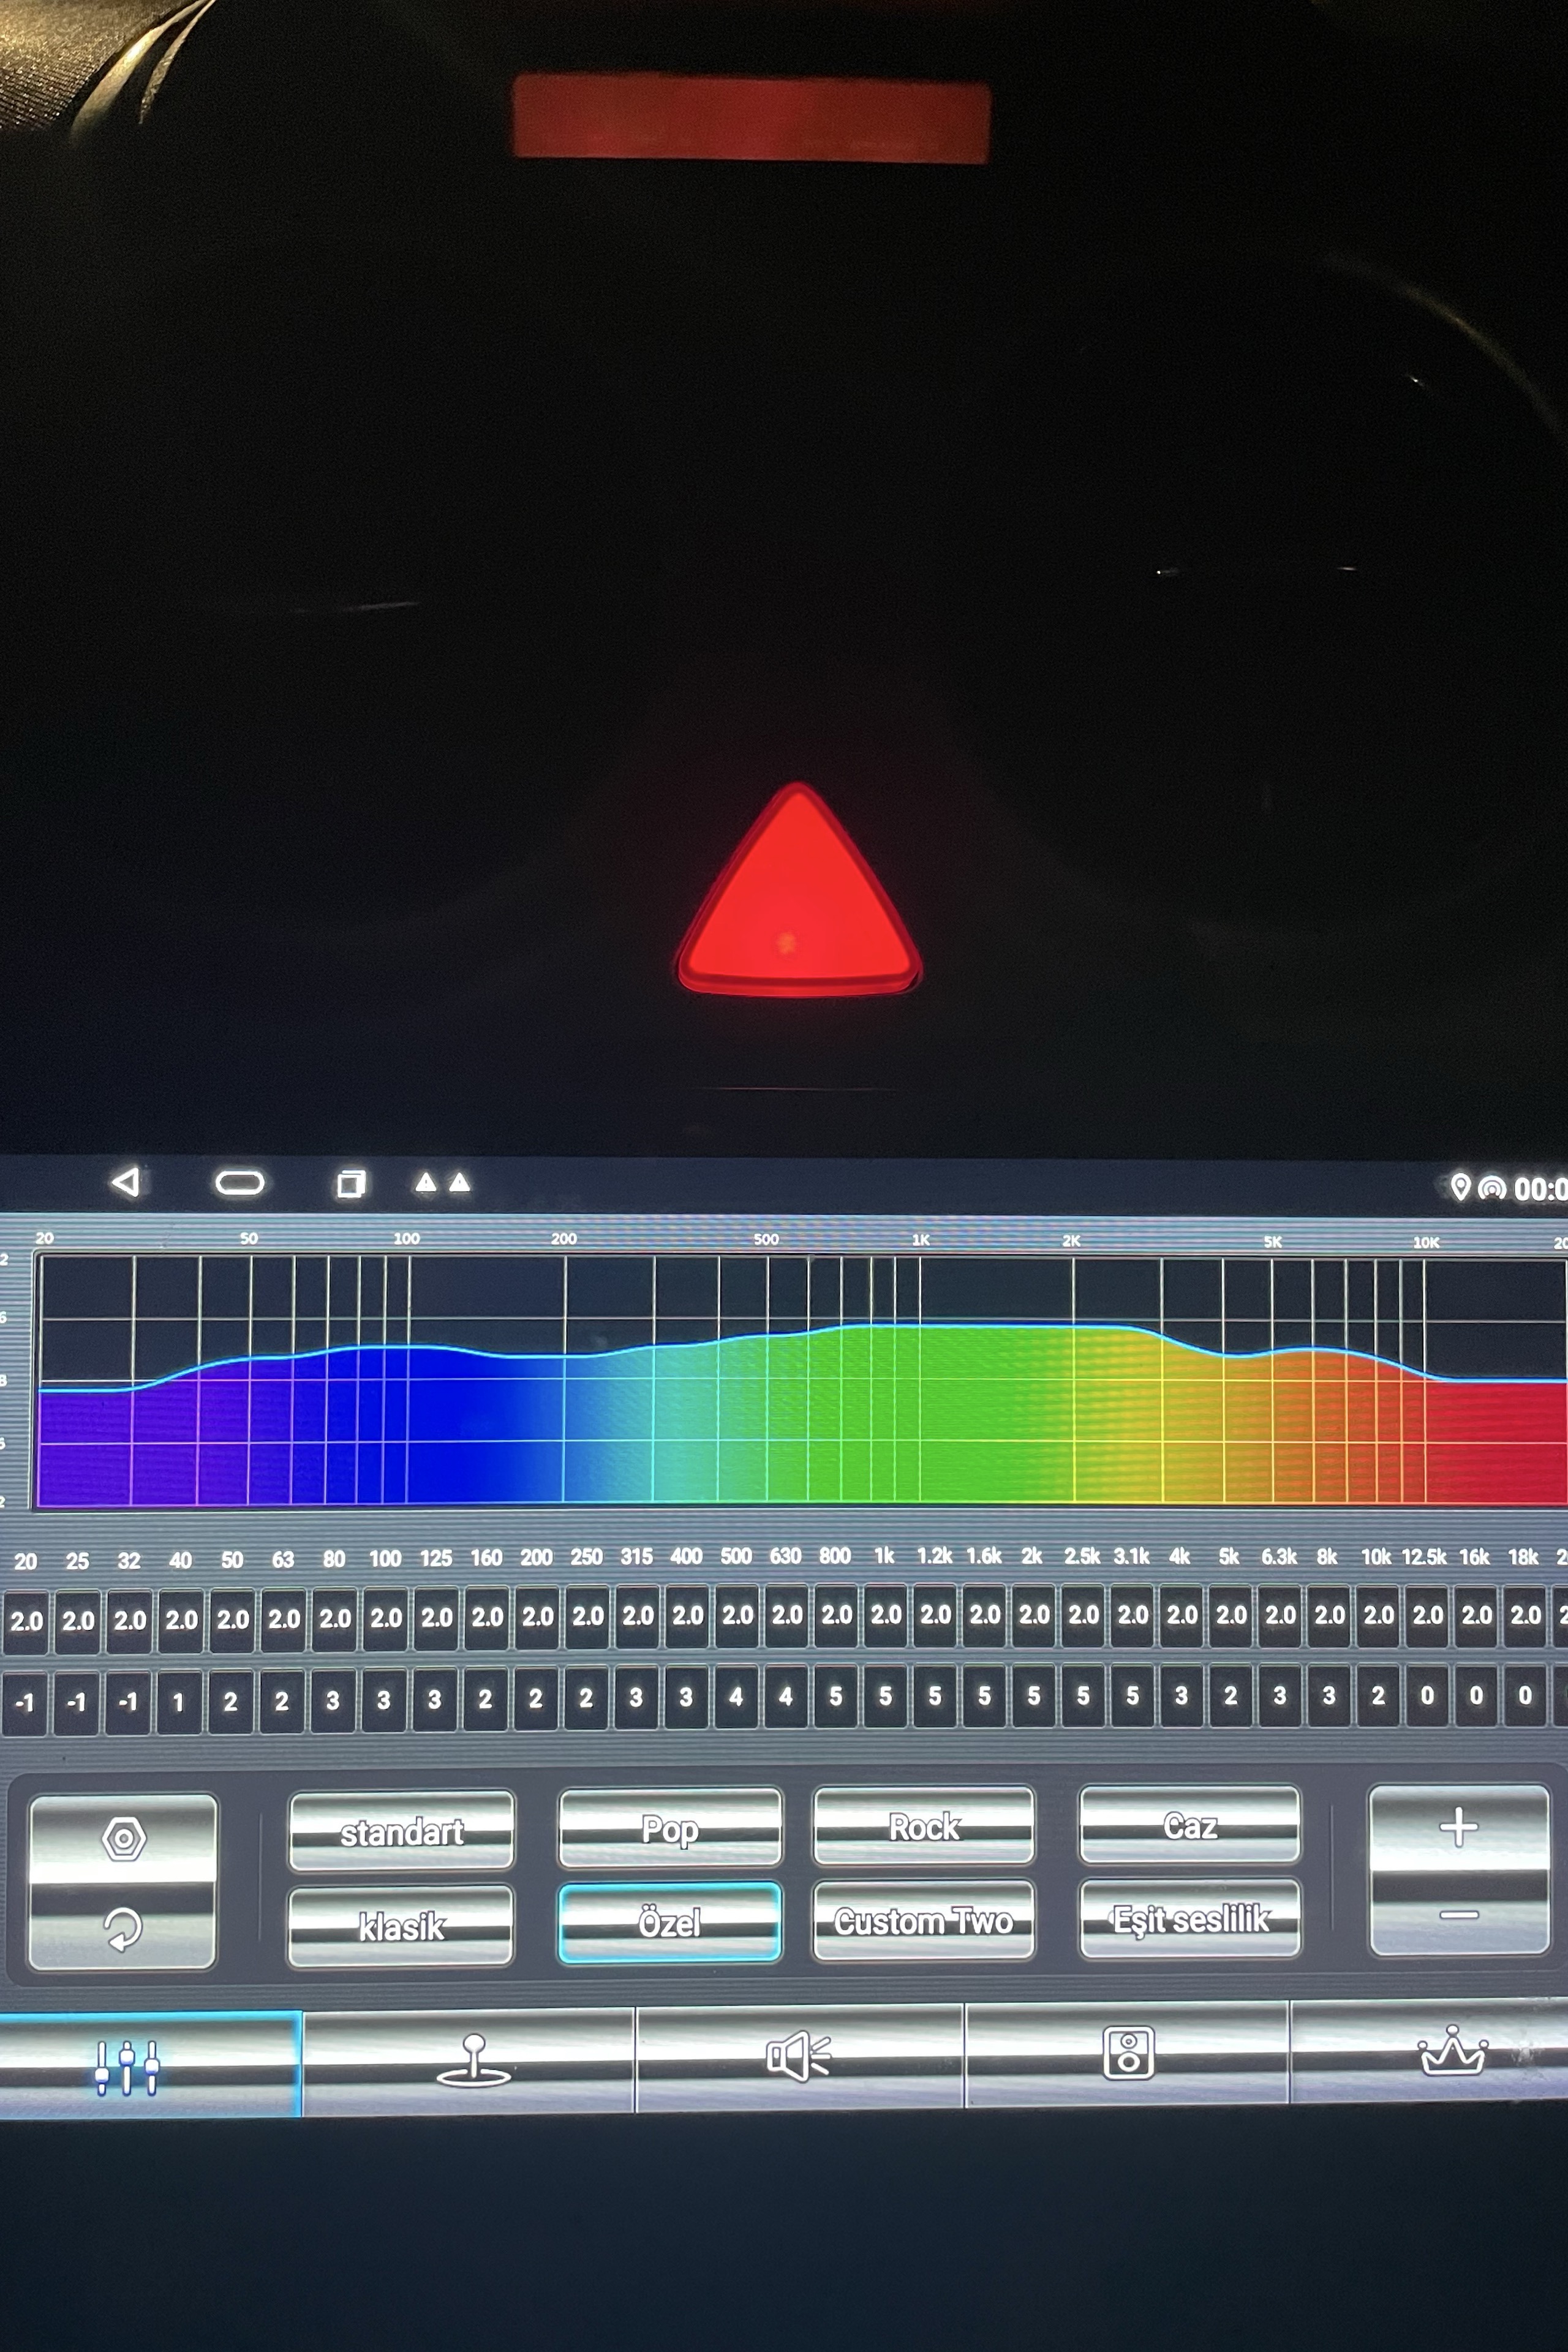The image size is (1568, 2352).
Task: Tap the "2K" axis marker above the graph
Action: tap(1071, 1240)
